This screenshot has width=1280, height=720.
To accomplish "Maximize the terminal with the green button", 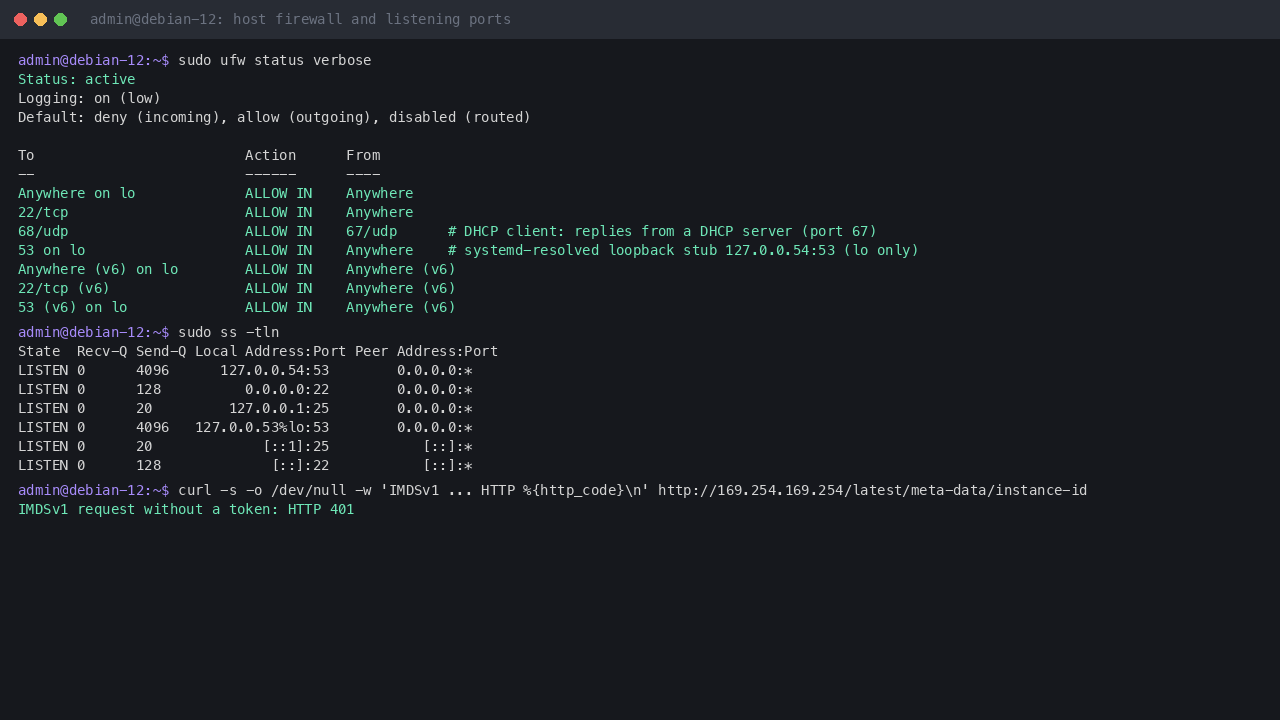I will tap(60, 19).
